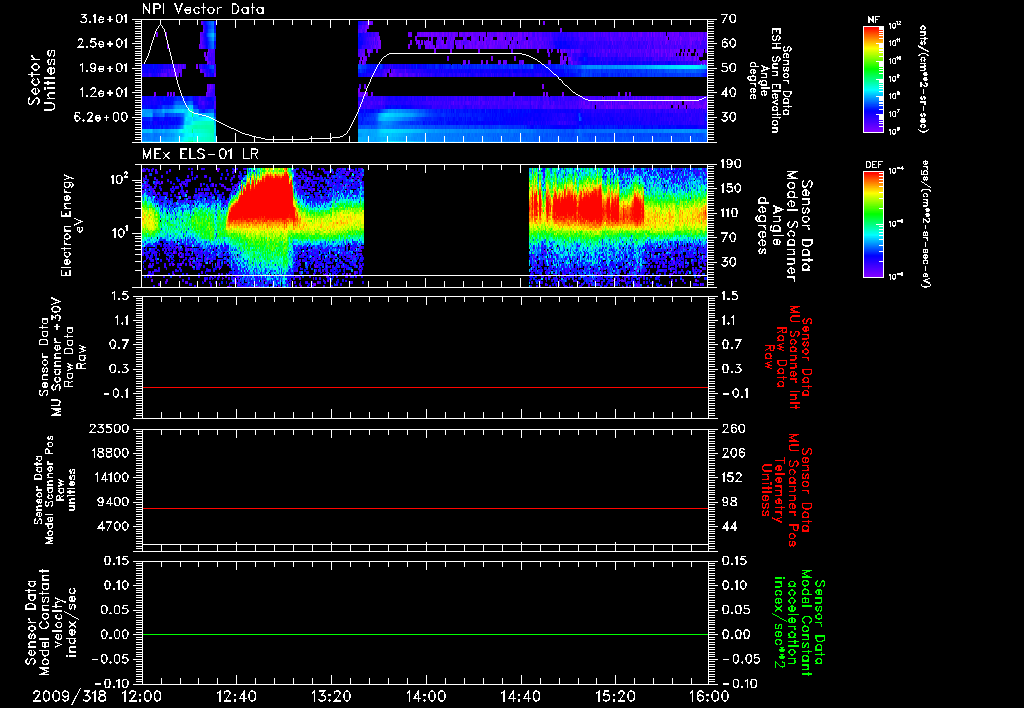Click the white sun elevation curve peak

coord(161,24)
